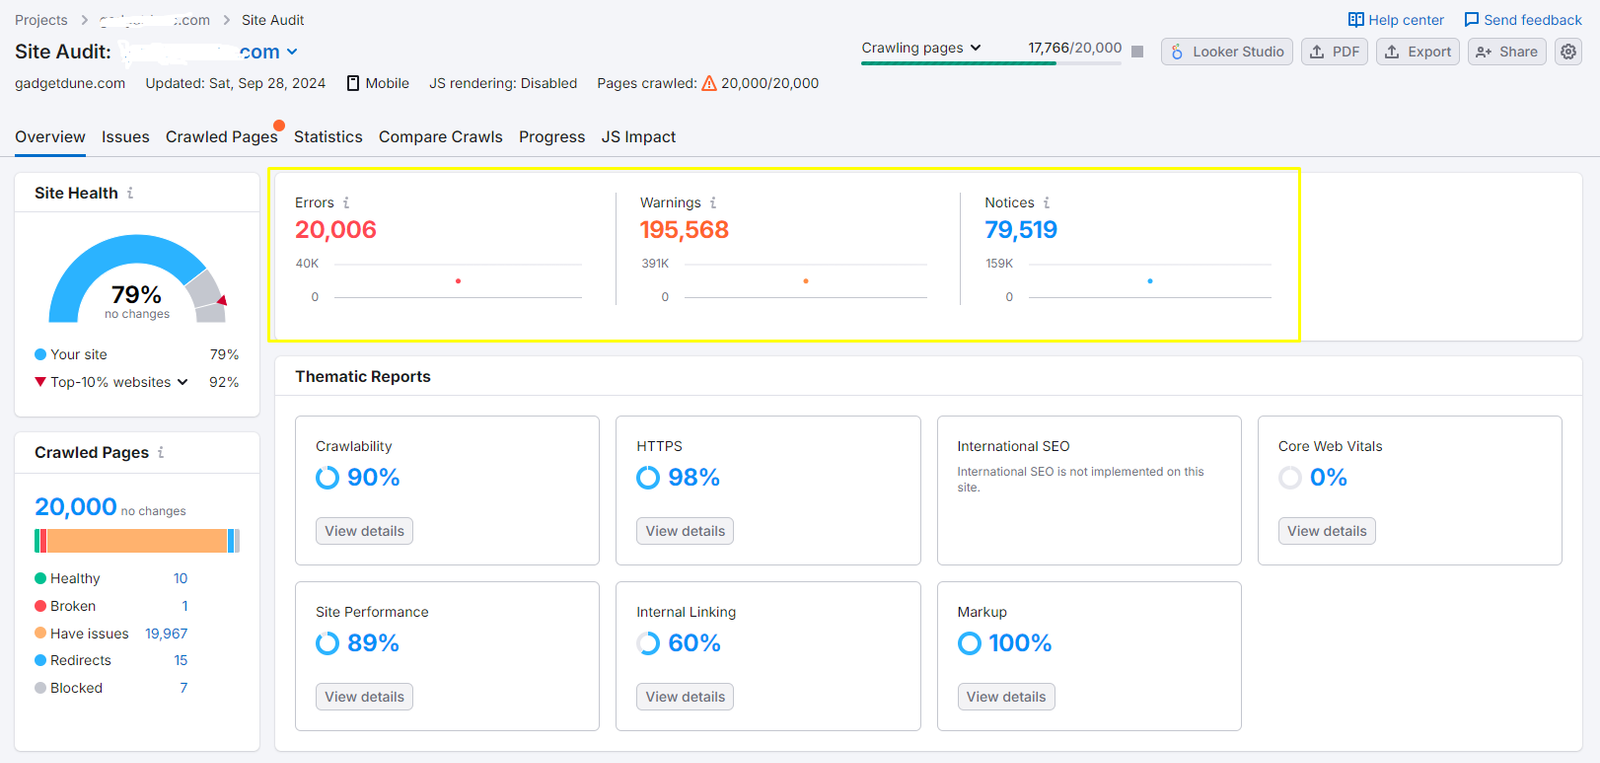Click the Warnings info icon
Image resolution: width=1600 pixels, height=763 pixels.
pyautogui.click(x=713, y=202)
